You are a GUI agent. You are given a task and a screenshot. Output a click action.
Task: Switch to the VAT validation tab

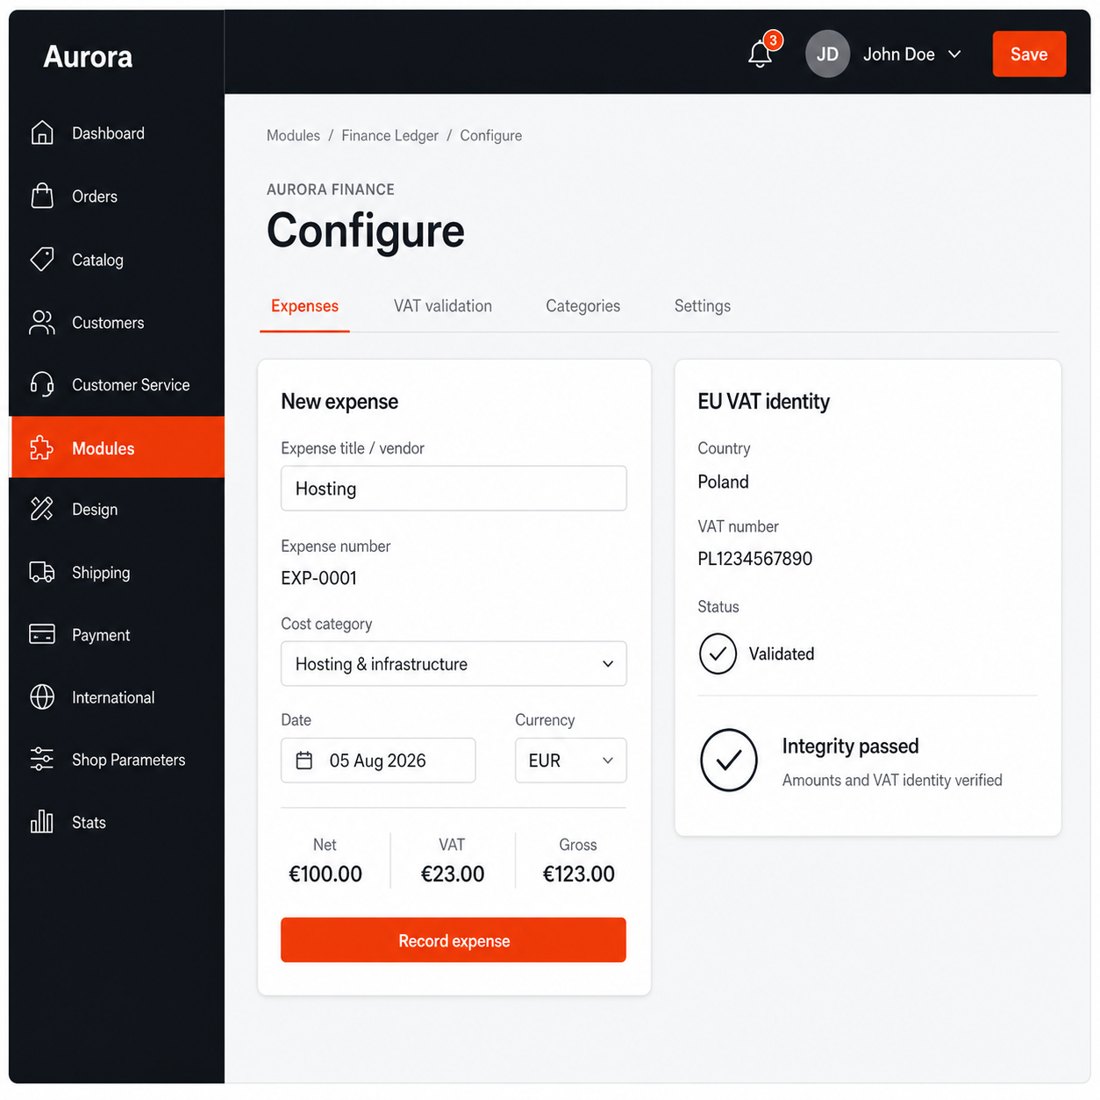443,306
